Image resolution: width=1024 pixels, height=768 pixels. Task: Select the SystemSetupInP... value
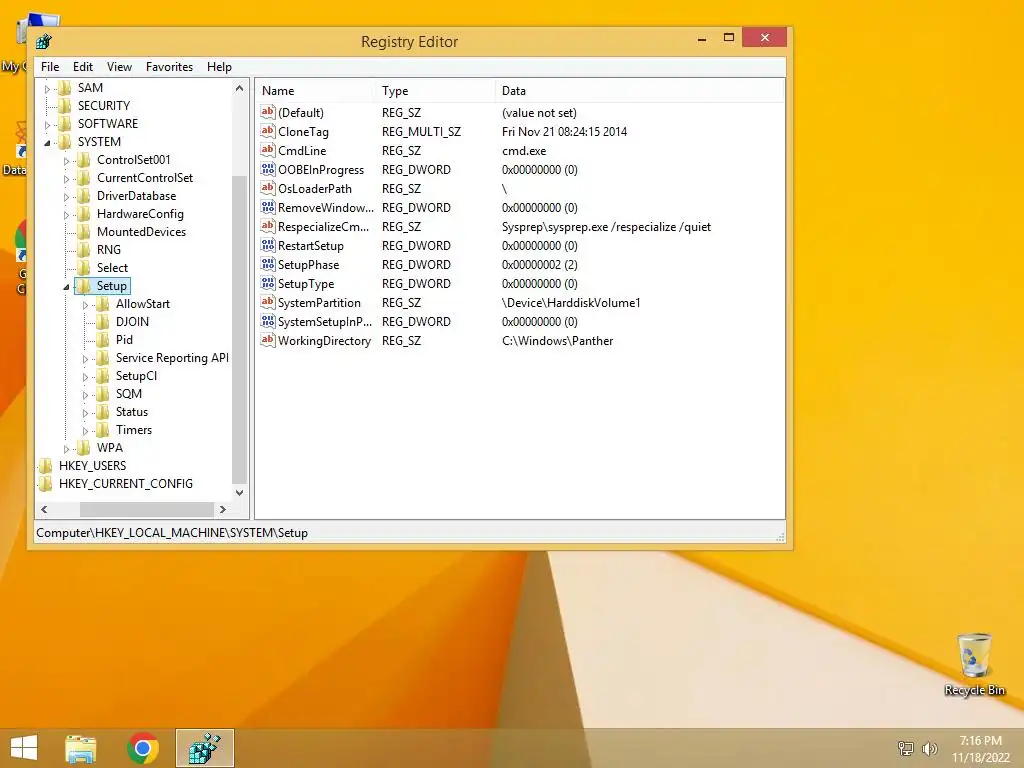(x=325, y=321)
